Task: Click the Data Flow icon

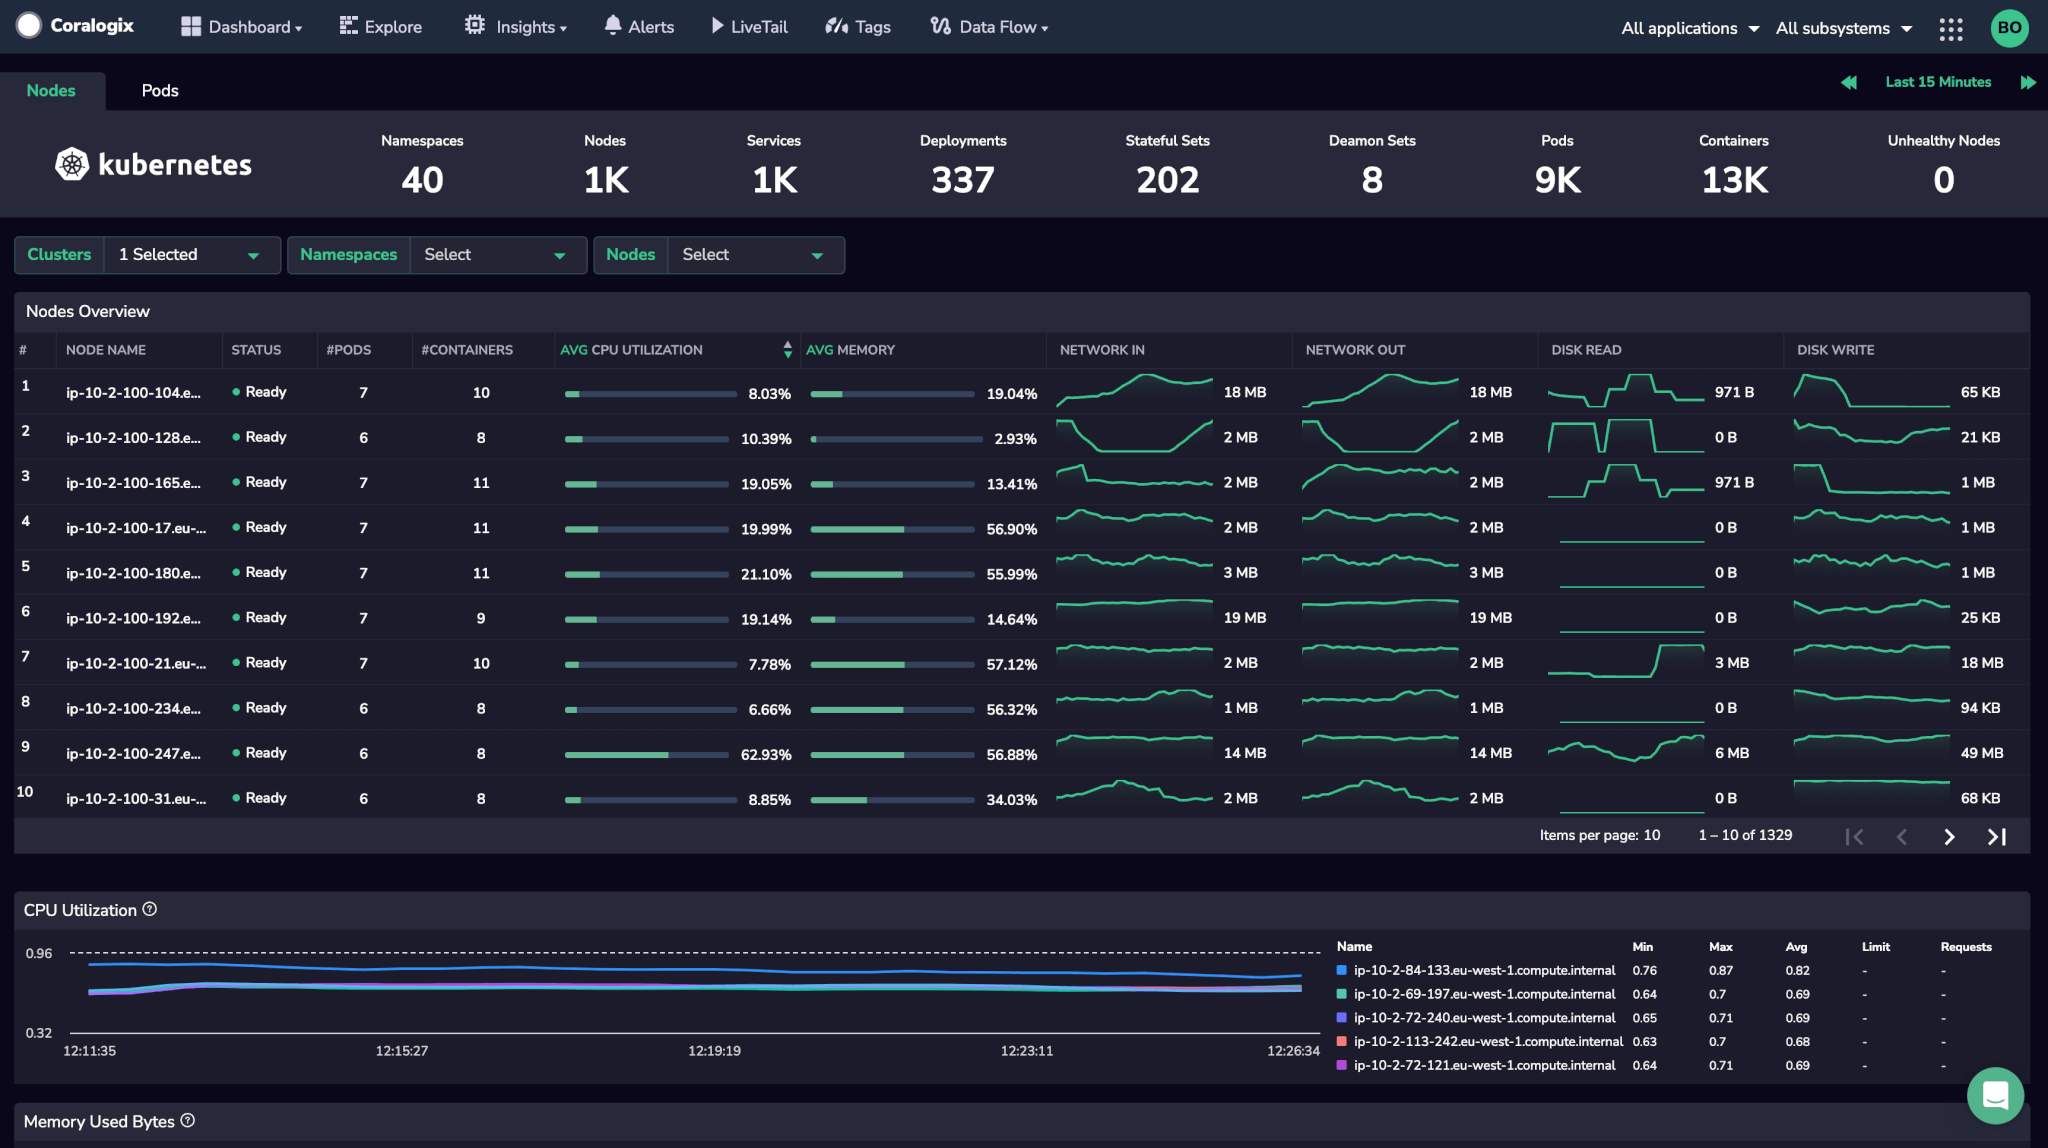Action: pos(940,26)
